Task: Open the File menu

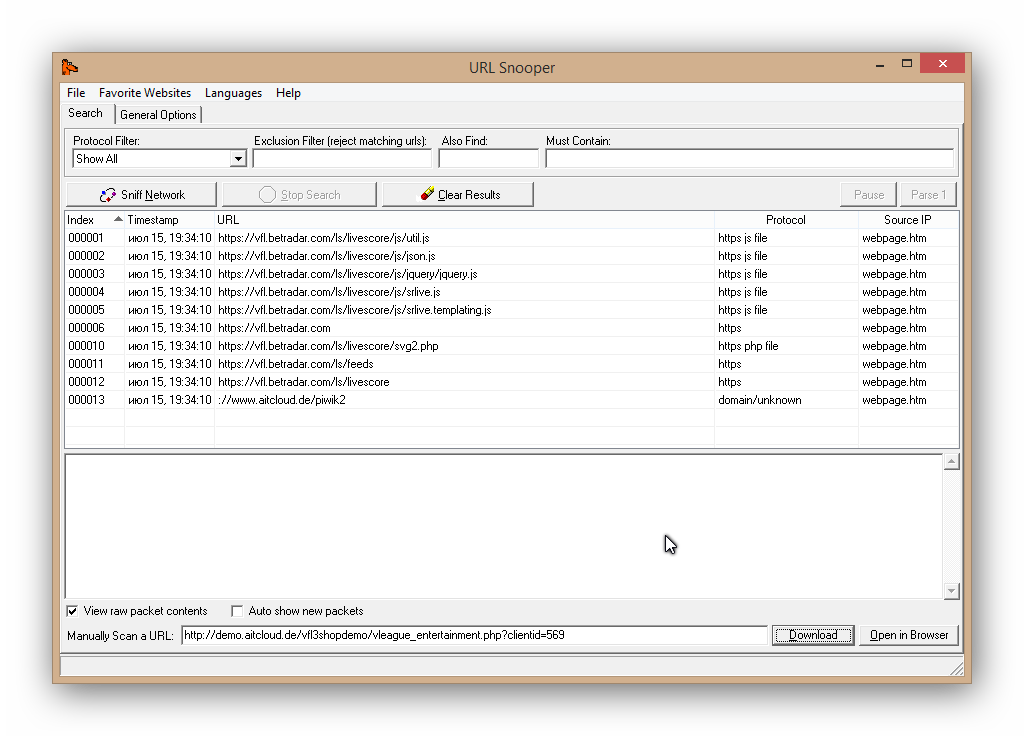Action: pos(76,93)
